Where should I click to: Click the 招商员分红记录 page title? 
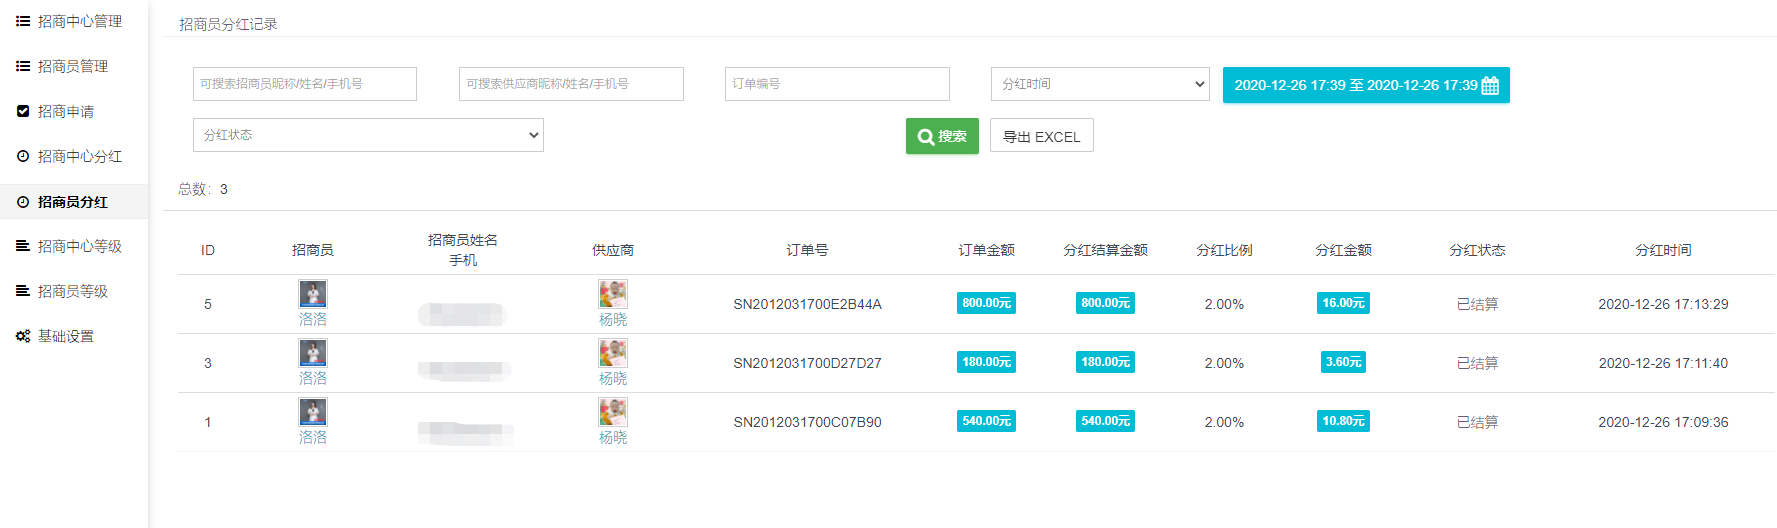click(228, 24)
